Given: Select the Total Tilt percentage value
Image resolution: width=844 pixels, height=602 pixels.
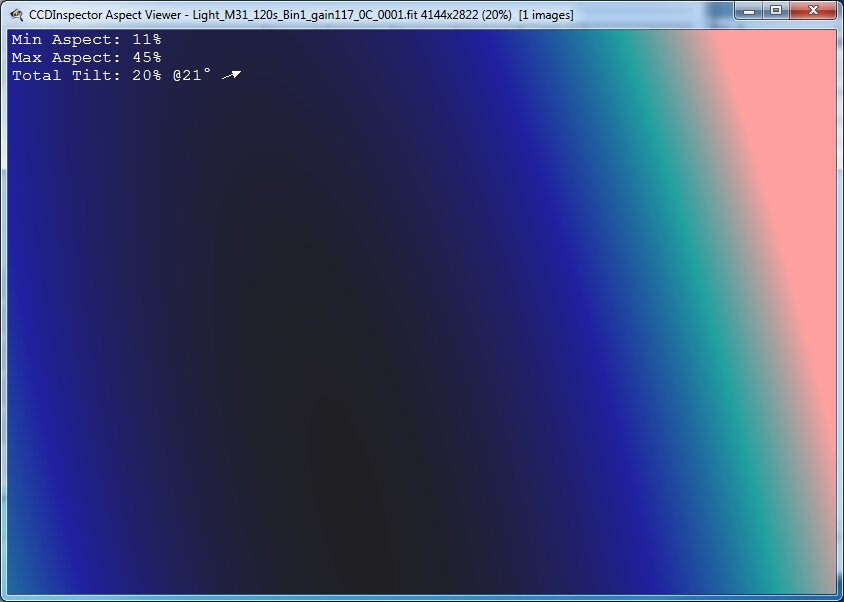Looking at the screenshot, I should (146, 75).
